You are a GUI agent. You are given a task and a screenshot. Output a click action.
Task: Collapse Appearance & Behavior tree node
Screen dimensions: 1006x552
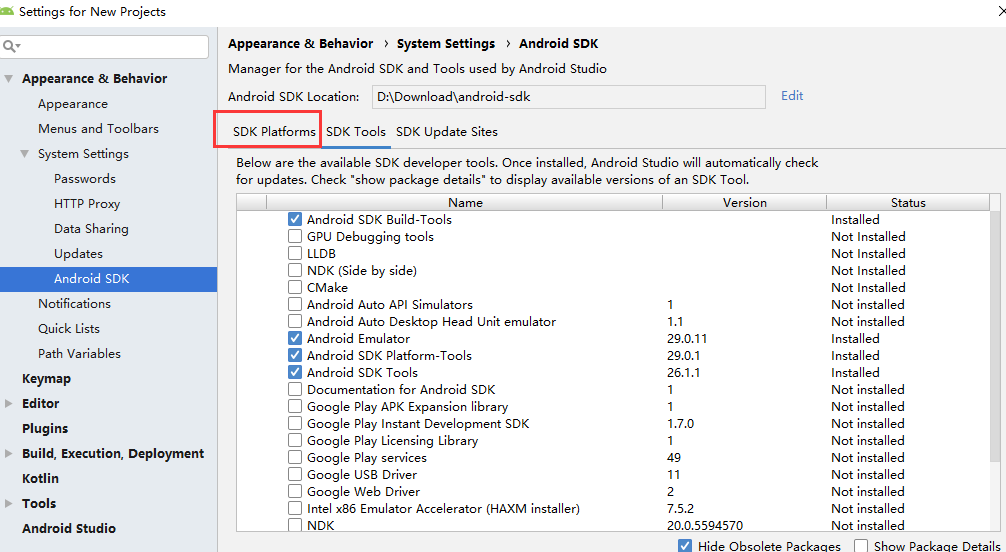pos(8,79)
